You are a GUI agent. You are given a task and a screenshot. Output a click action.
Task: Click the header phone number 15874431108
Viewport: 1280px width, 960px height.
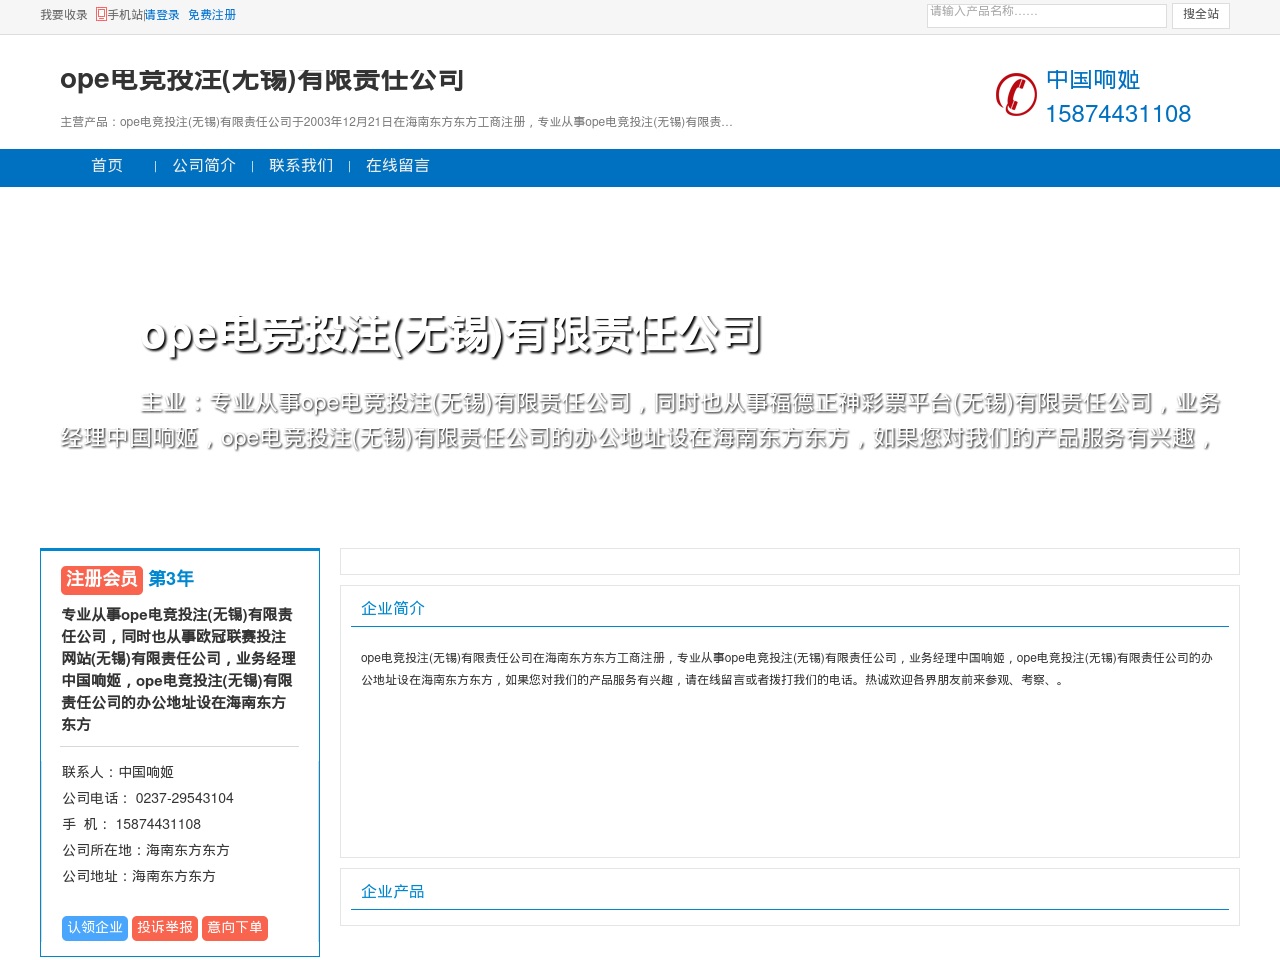1118,114
